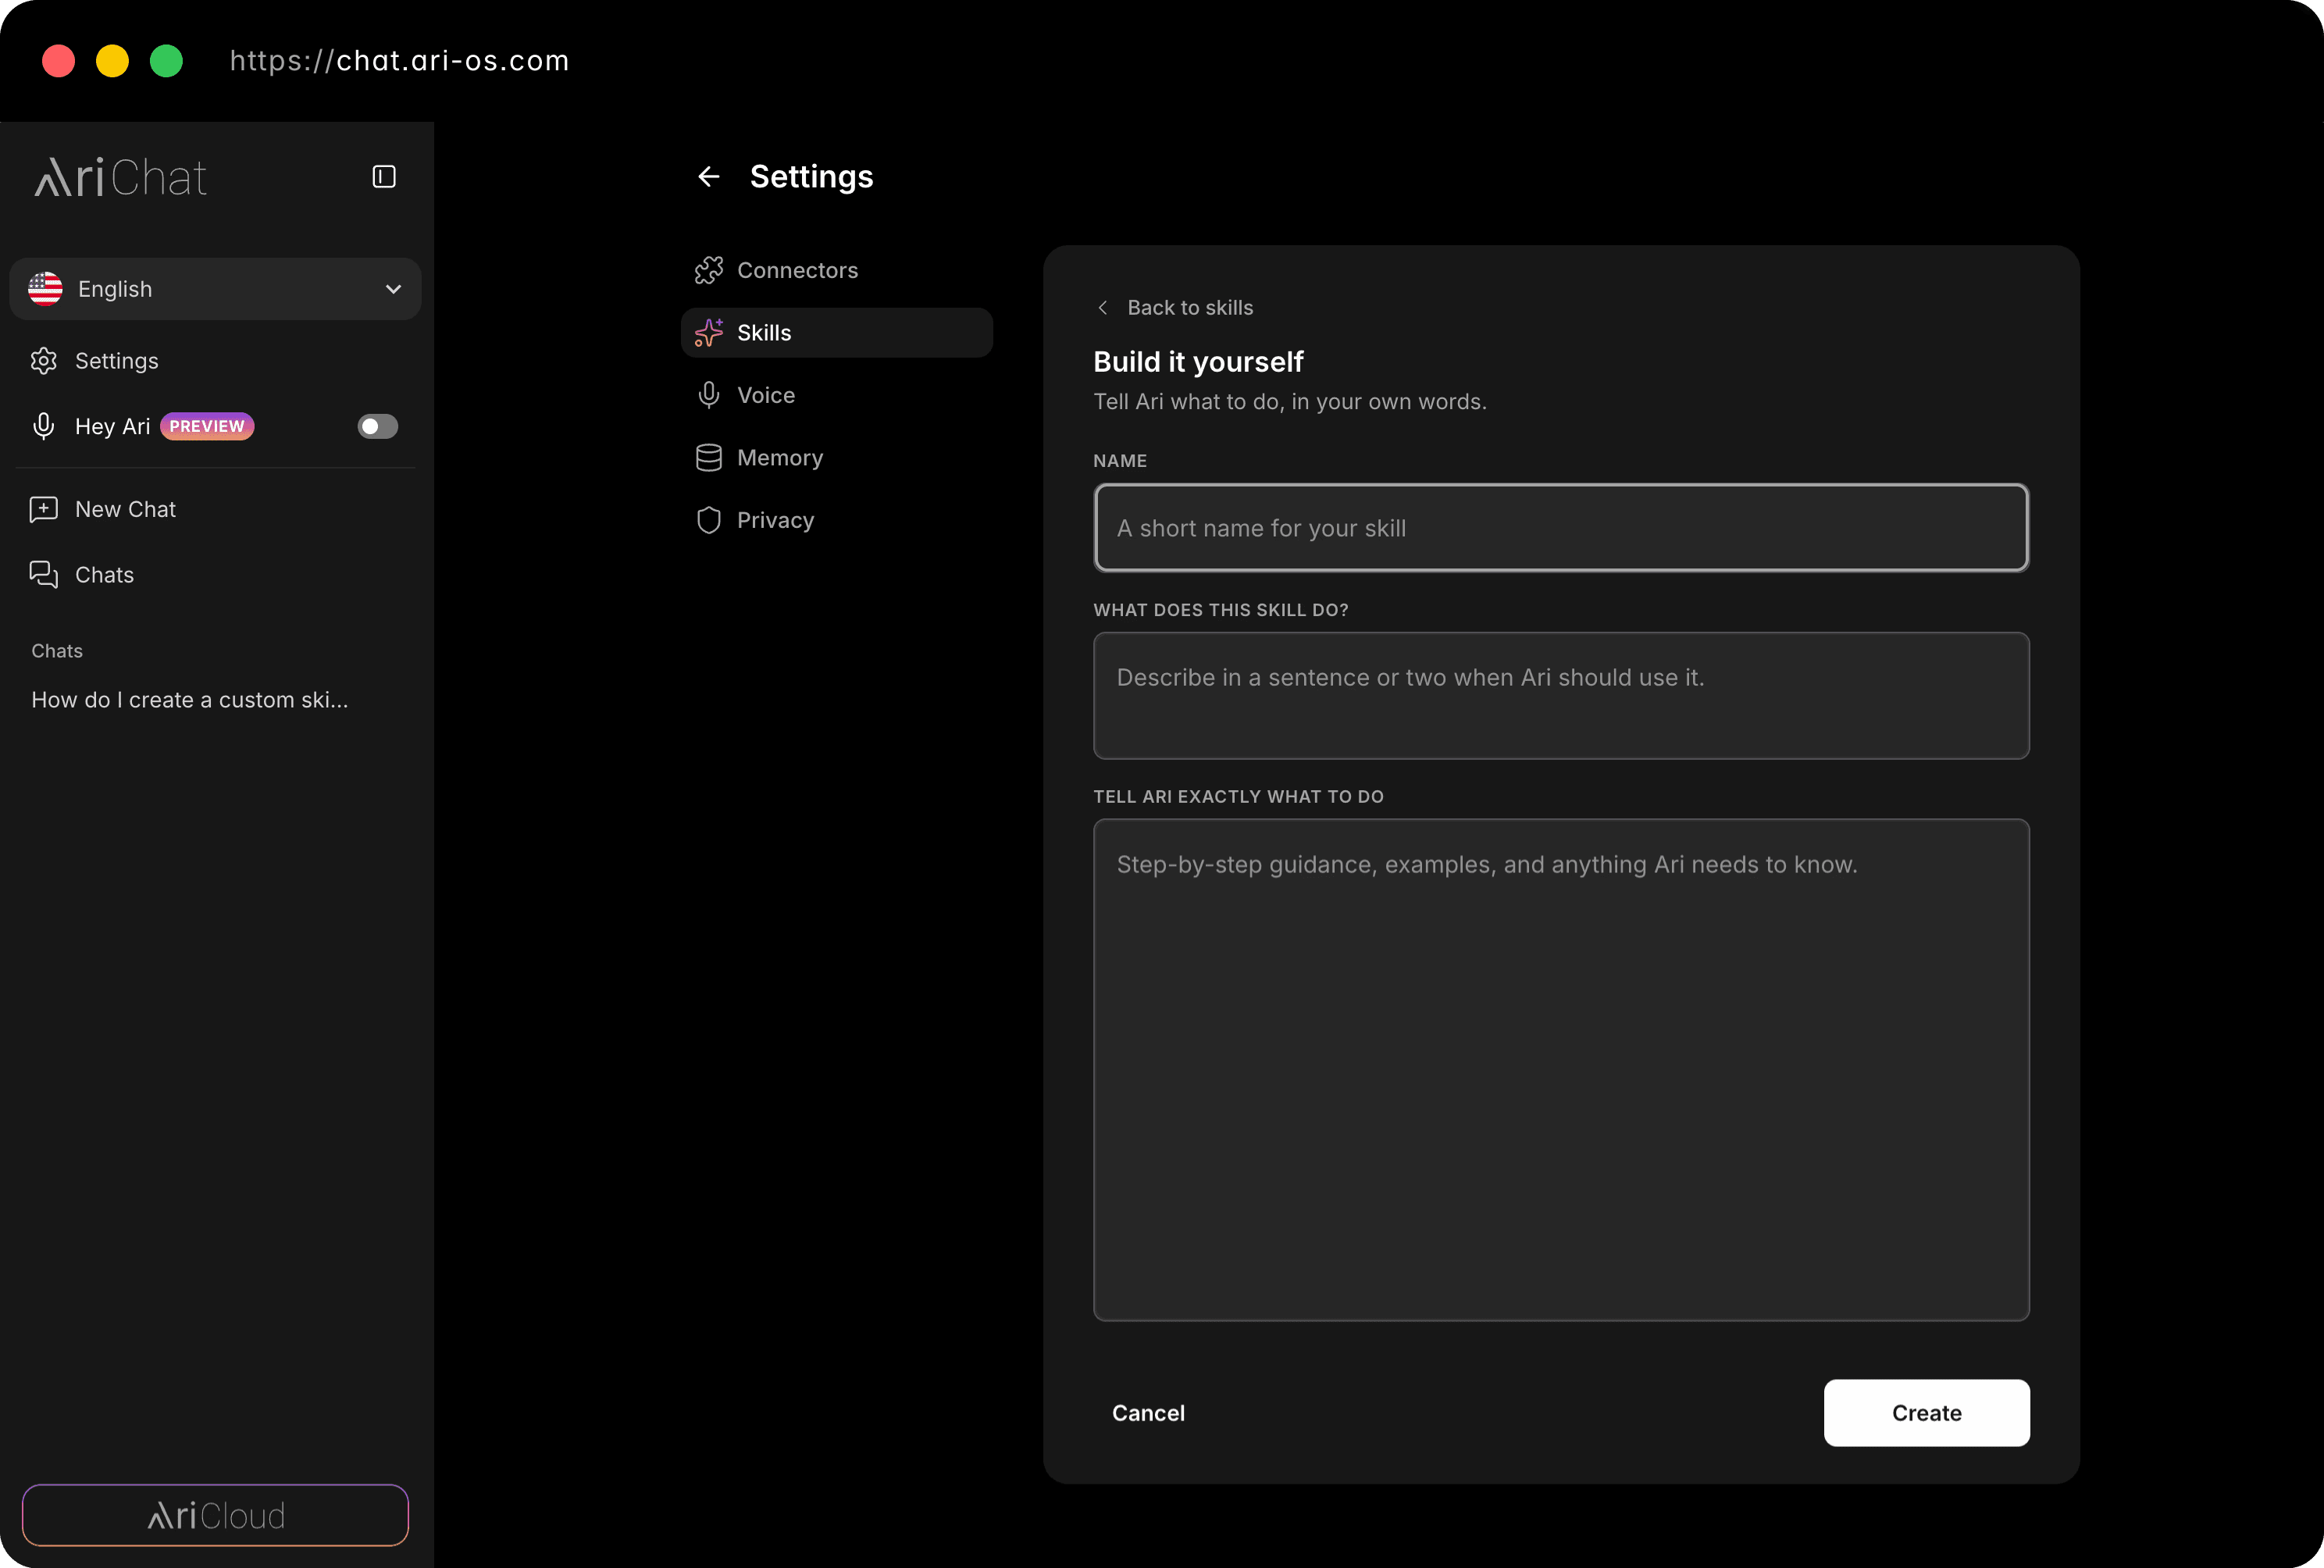2324x1568 pixels.
Task: Click the Settings gear icon in sidebar
Action: [x=44, y=361]
